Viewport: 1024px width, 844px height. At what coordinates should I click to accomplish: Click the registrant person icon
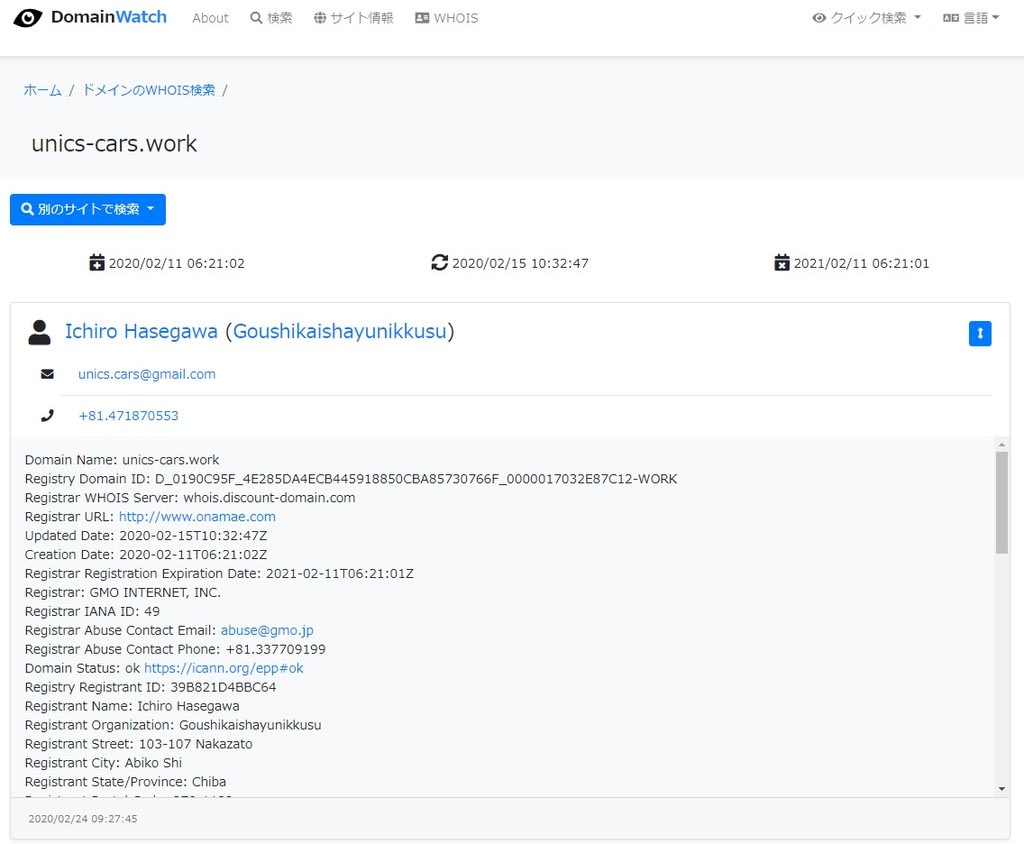click(x=39, y=332)
